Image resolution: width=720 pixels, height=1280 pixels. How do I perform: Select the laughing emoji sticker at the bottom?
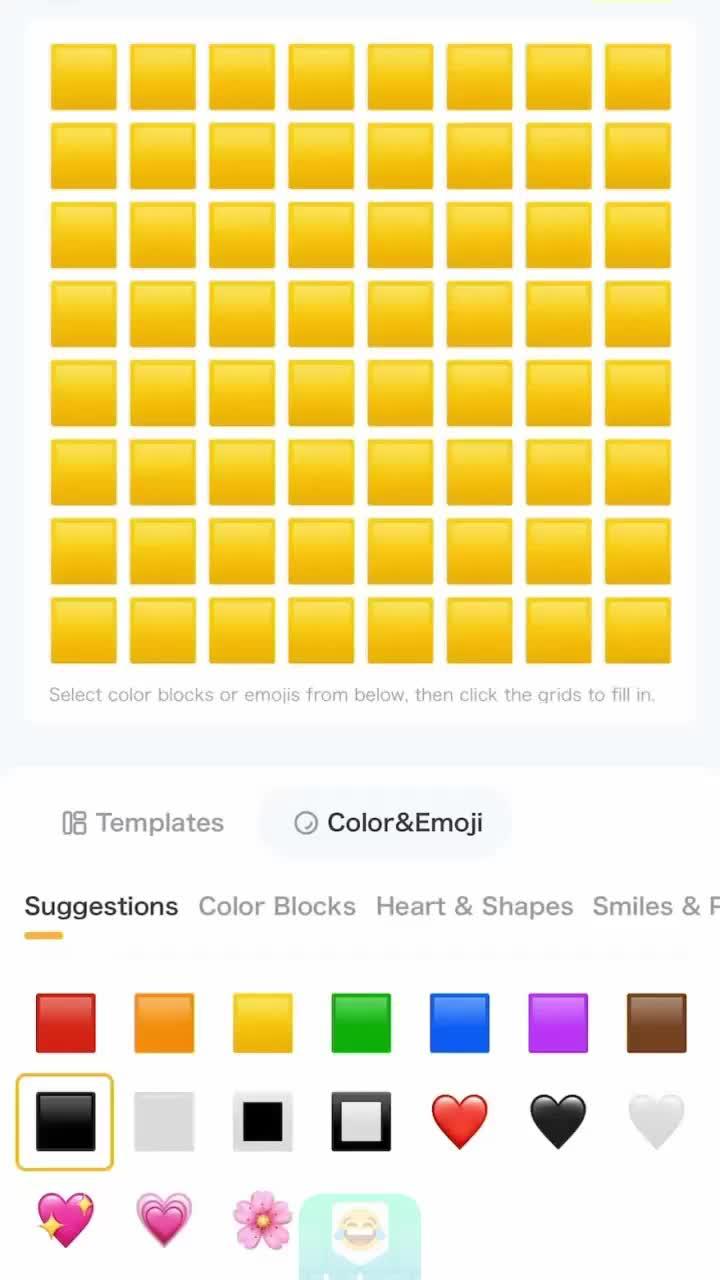tap(360, 1237)
